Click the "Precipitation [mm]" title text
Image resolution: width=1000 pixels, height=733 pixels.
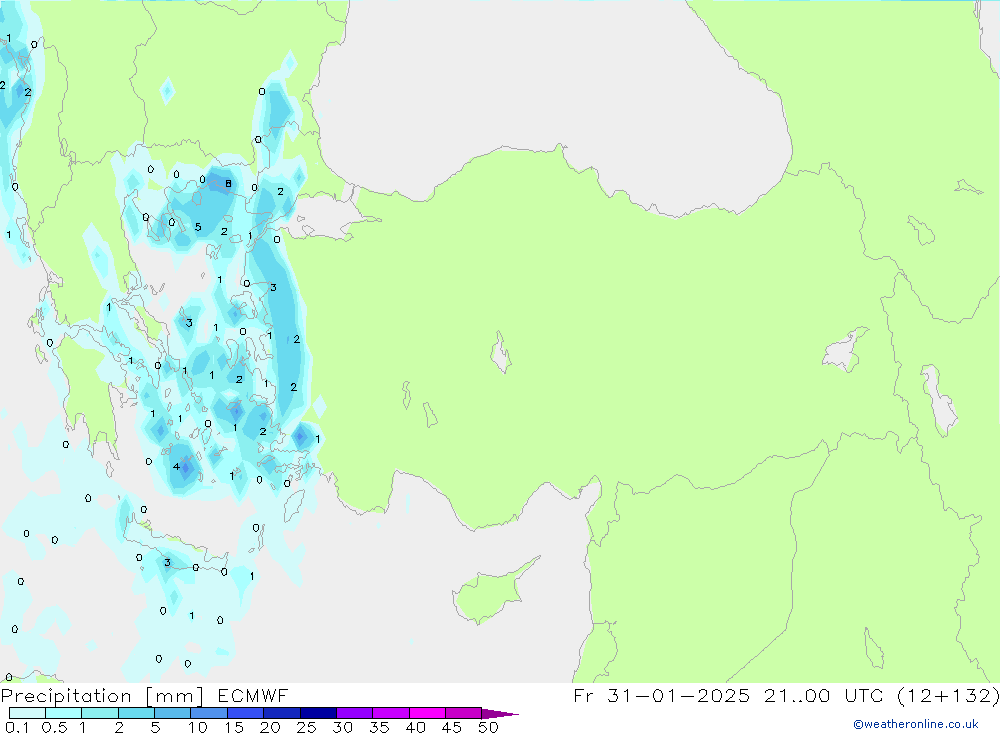point(102,696)
